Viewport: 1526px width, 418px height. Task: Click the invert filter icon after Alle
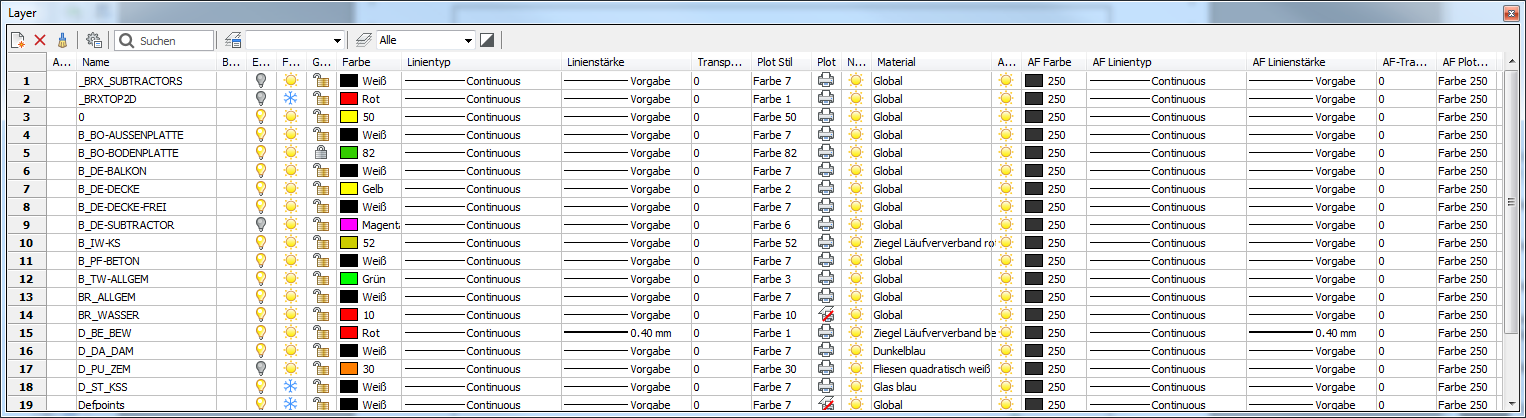click(487, 40)
